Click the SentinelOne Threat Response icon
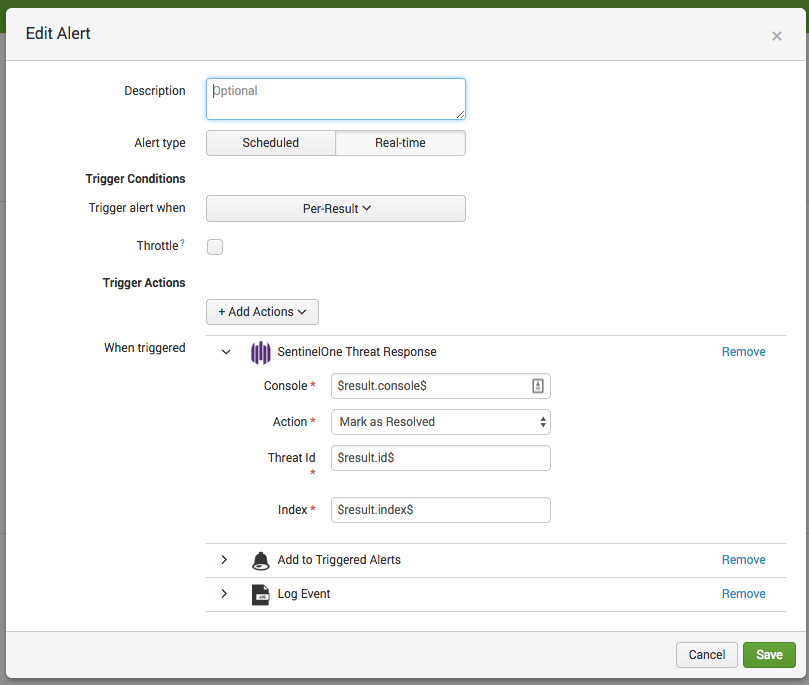 coord(260,352)
